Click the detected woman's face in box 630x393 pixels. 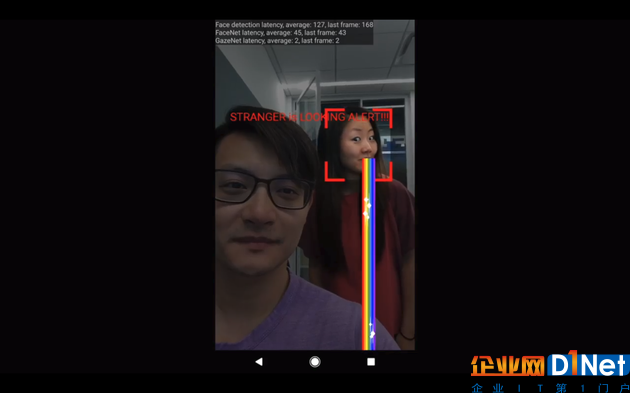(x=358, y=145)
